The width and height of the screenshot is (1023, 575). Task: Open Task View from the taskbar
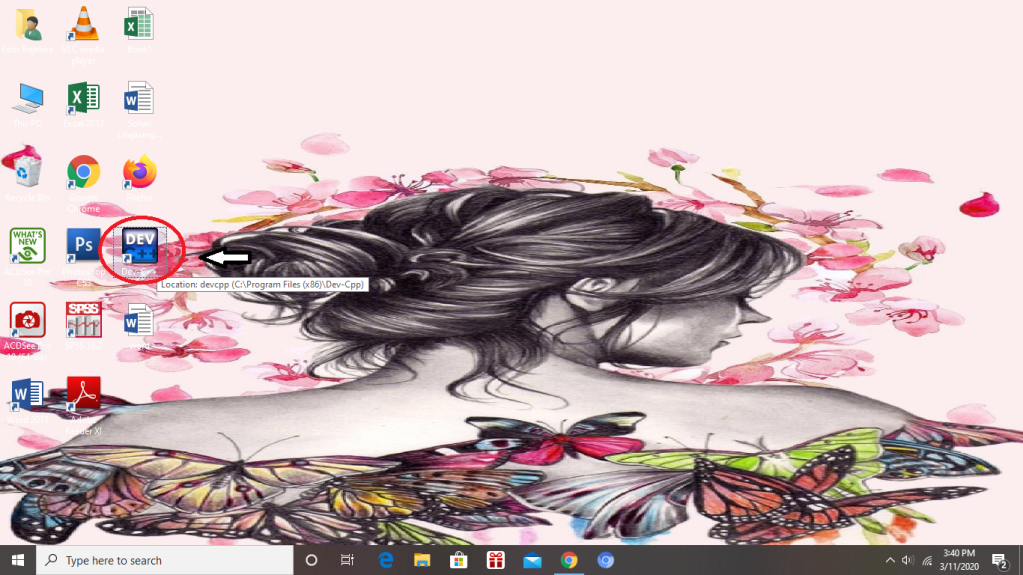pos(347,560)
